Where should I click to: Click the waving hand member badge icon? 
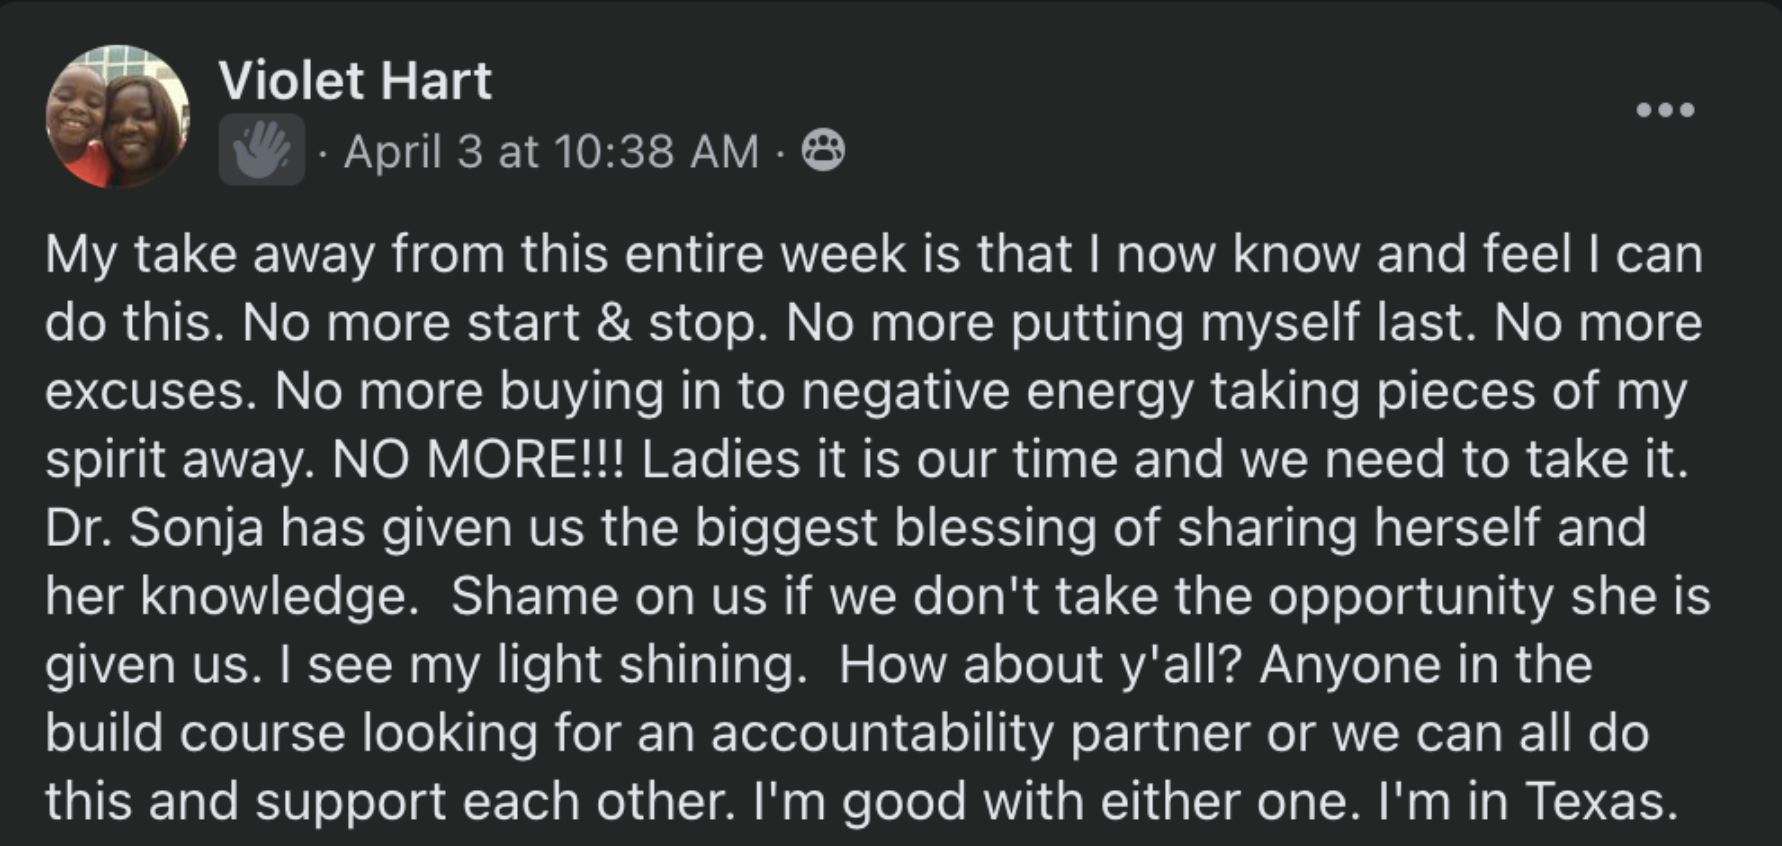pyautogui.click(x=261, y=150)
